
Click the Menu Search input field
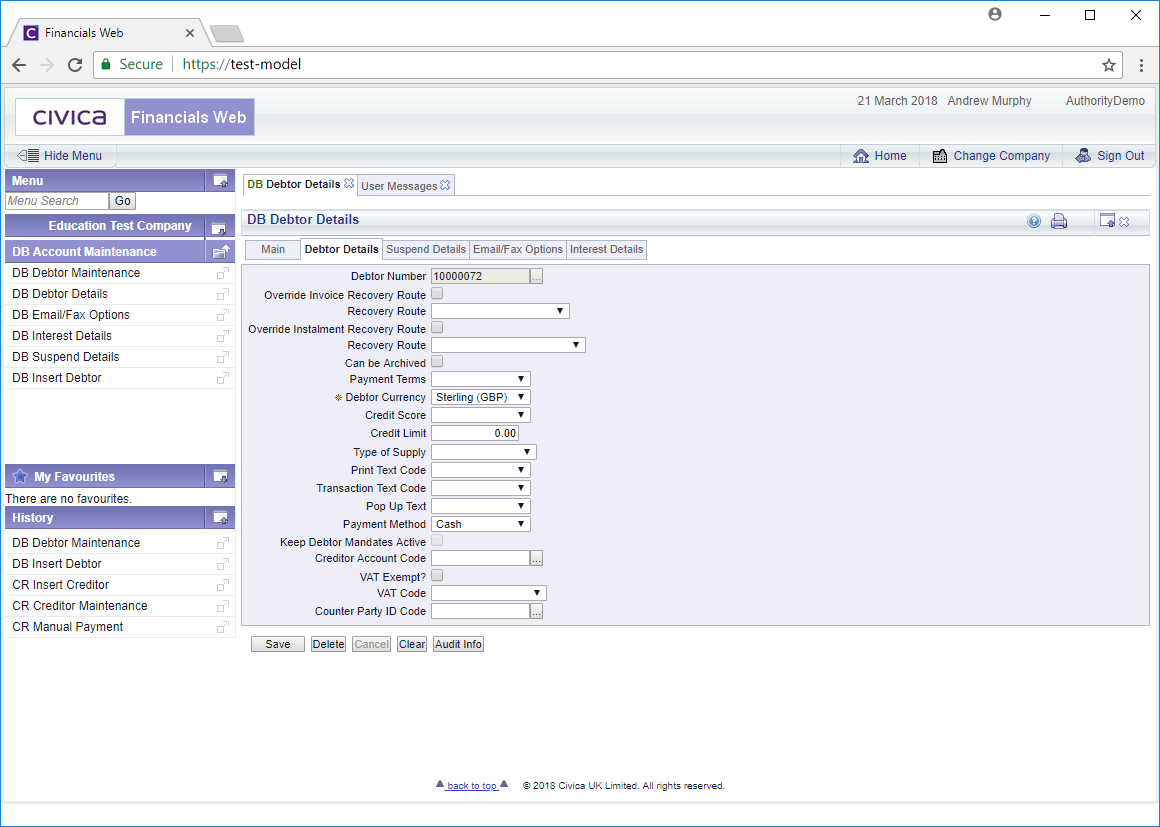[57, 201]
